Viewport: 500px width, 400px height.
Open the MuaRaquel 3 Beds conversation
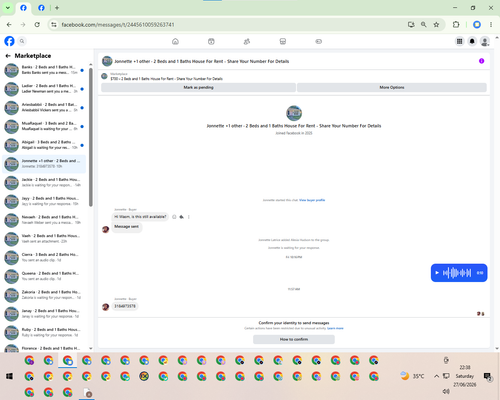[x=44, y=126]
